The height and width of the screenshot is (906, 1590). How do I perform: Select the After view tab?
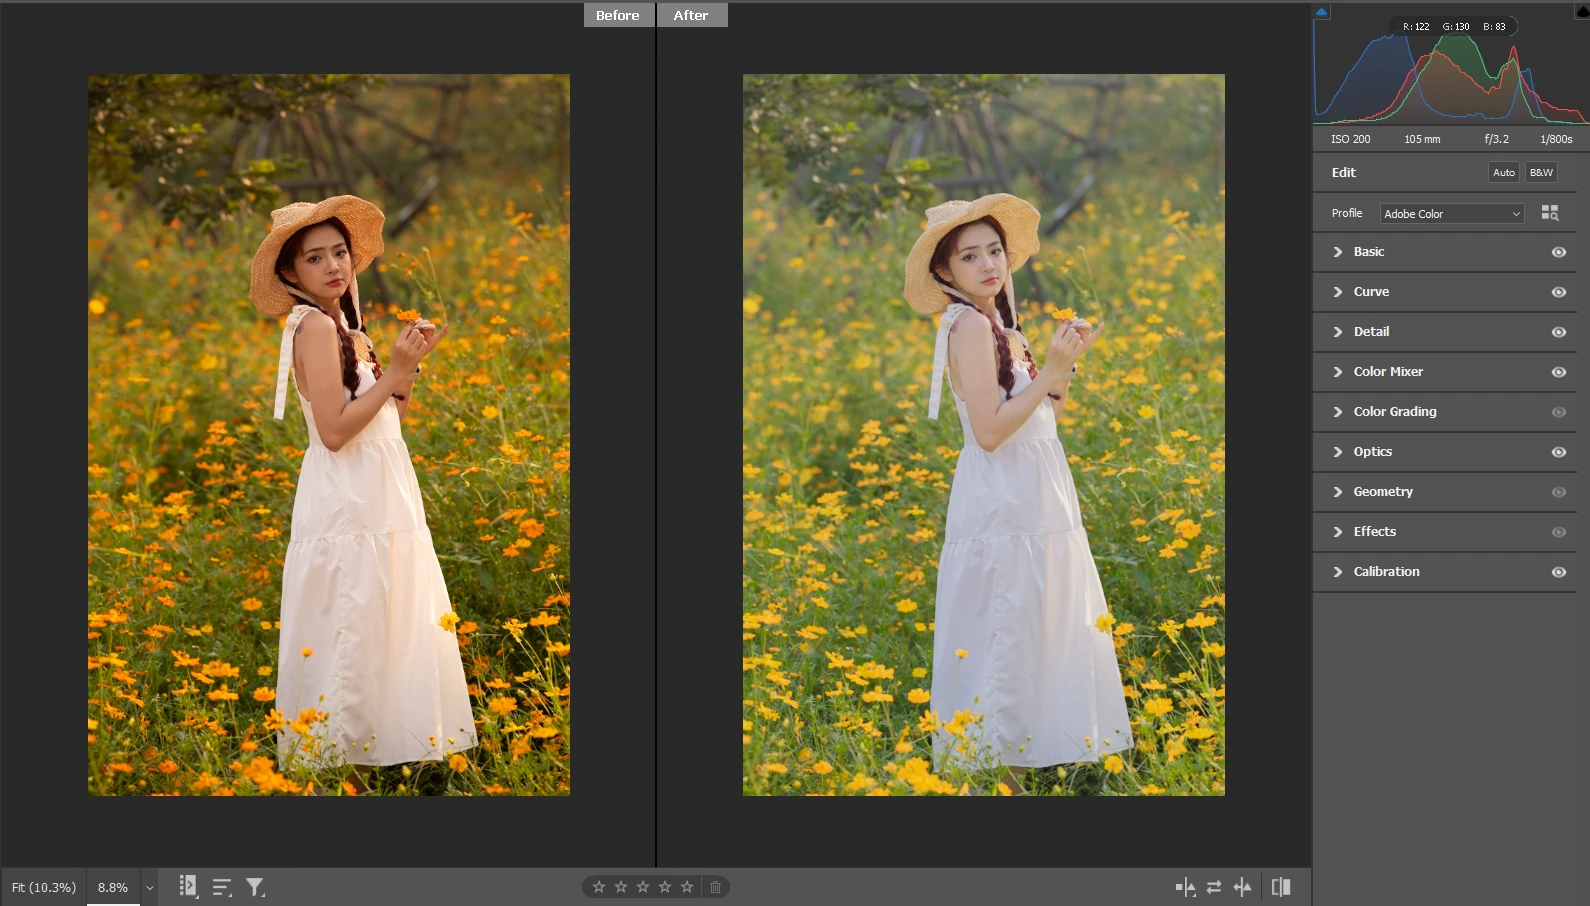691,15
